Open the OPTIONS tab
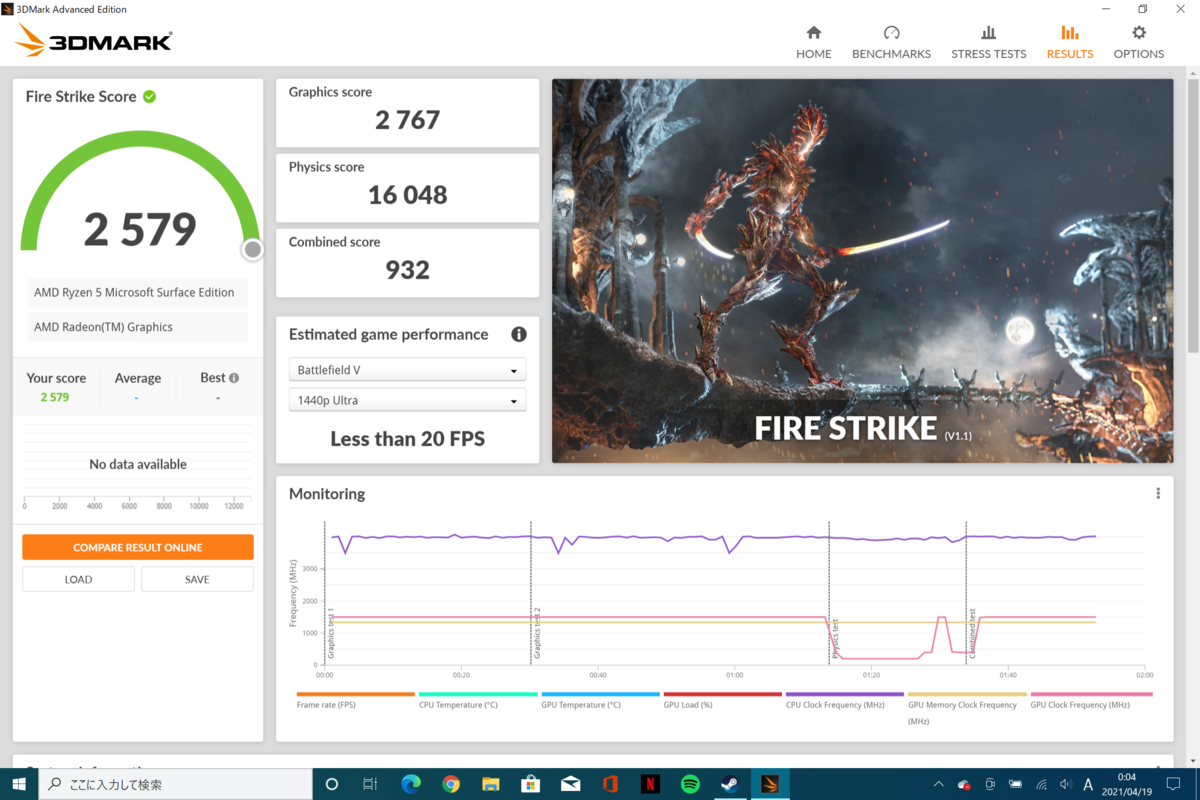This screenshot has height=800, width=1200. point(1138,42)
